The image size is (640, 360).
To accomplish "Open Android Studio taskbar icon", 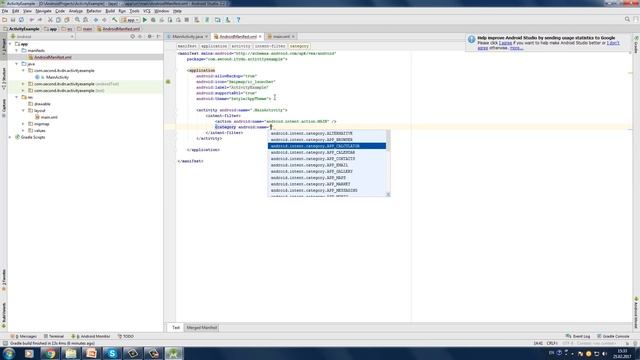I will (x=173, y=353).
